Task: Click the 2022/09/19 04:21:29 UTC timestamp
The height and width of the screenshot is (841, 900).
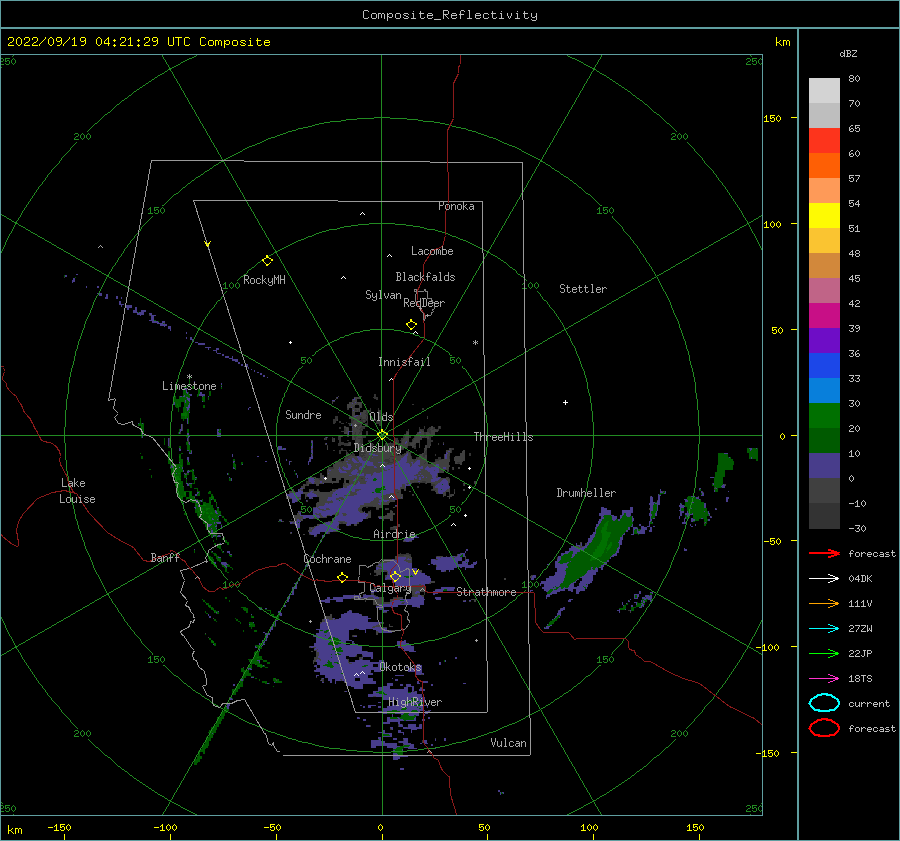Action: coord(99,42)
